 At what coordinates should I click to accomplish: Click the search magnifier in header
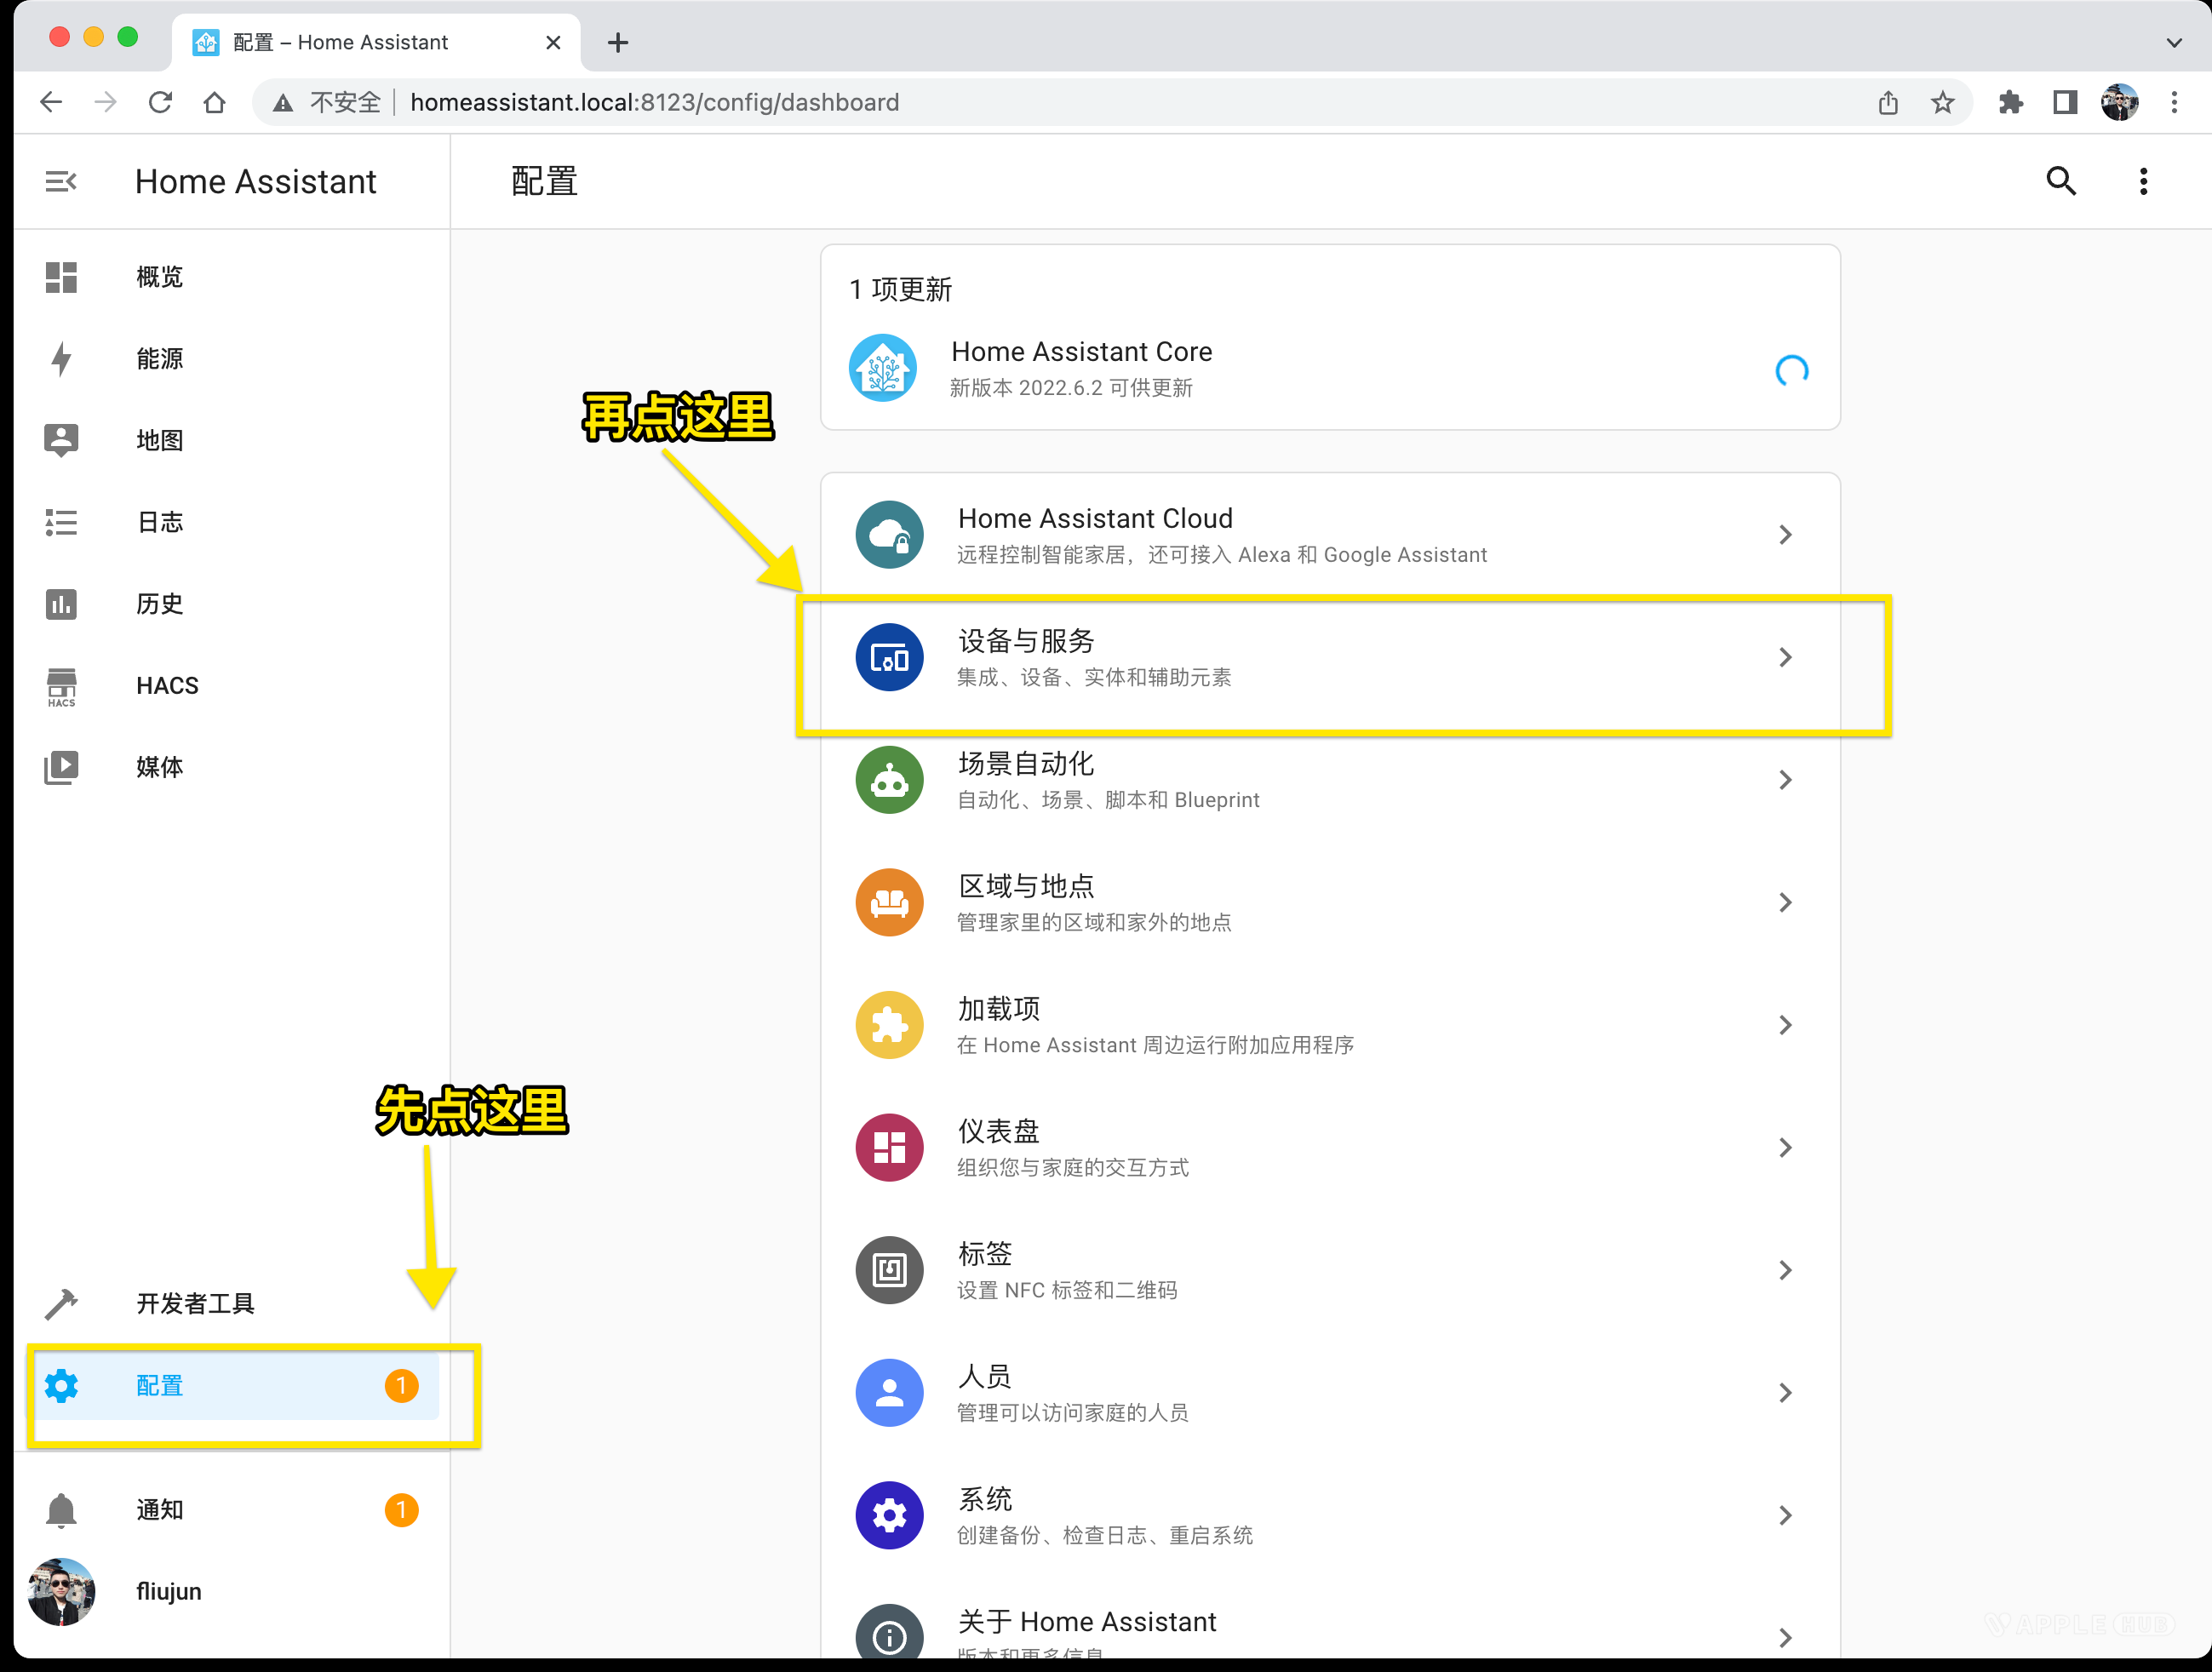tap(2061, 181)
